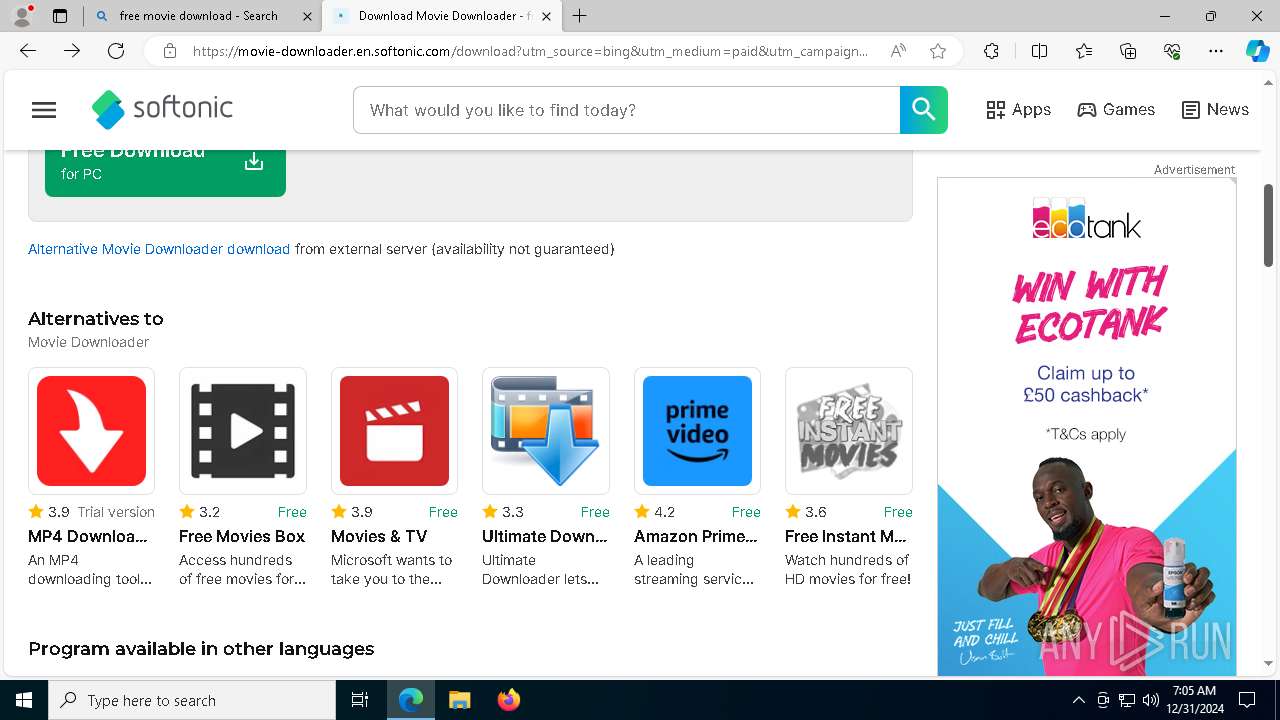Image resolution: width=1280 pixels, height=720 pixels.
Task: Click the Read aloud icon
Action: [898, 51]
